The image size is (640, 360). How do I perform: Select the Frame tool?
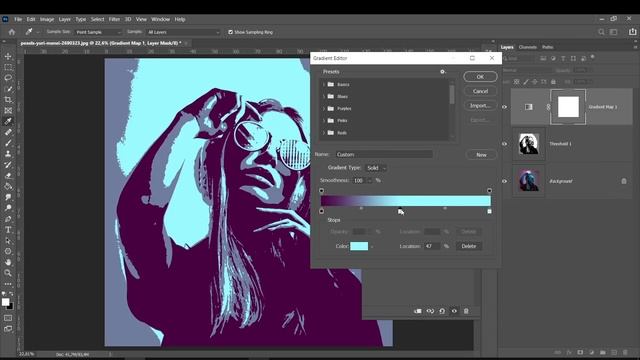click(x=8, y=110)
